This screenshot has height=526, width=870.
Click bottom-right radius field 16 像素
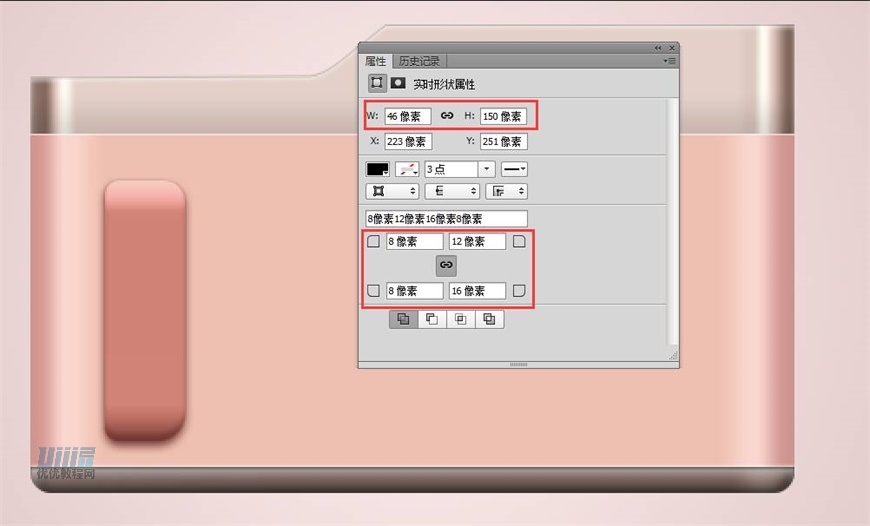477,291
